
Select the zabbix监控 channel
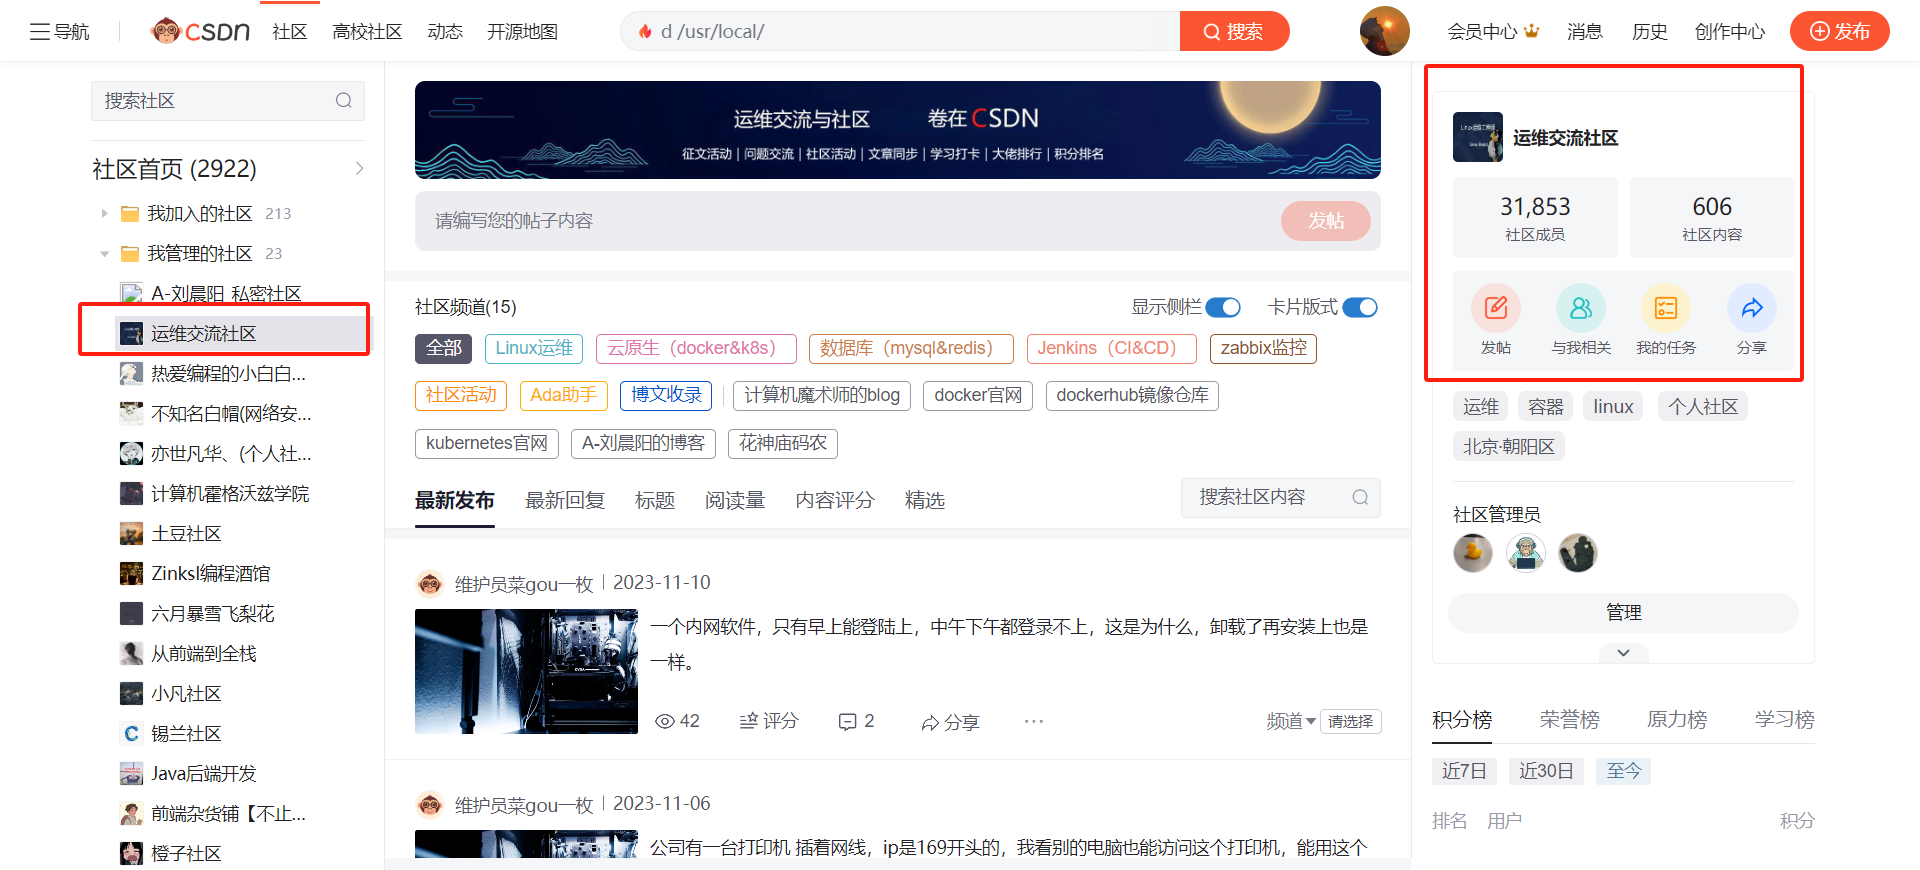1263,348
